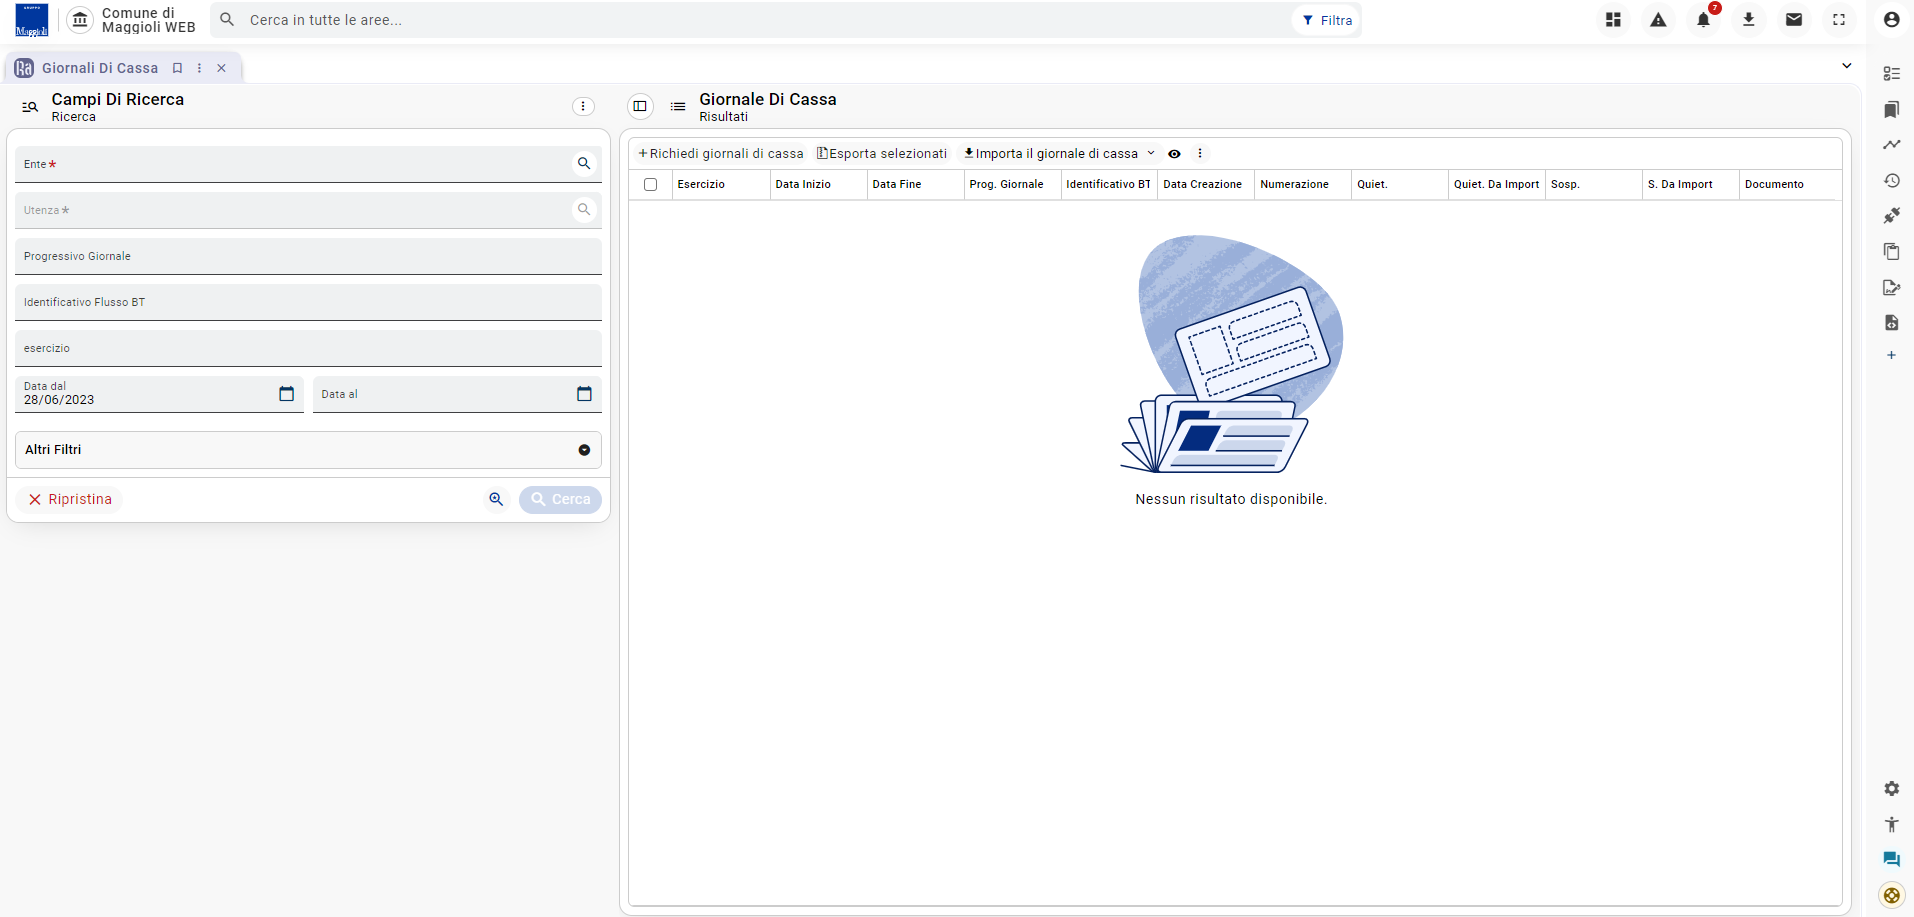Open pinned items icon in right sidebar
Image resolution: width=1914 pixels, height=917 pixels.
tap(1891, 216)
